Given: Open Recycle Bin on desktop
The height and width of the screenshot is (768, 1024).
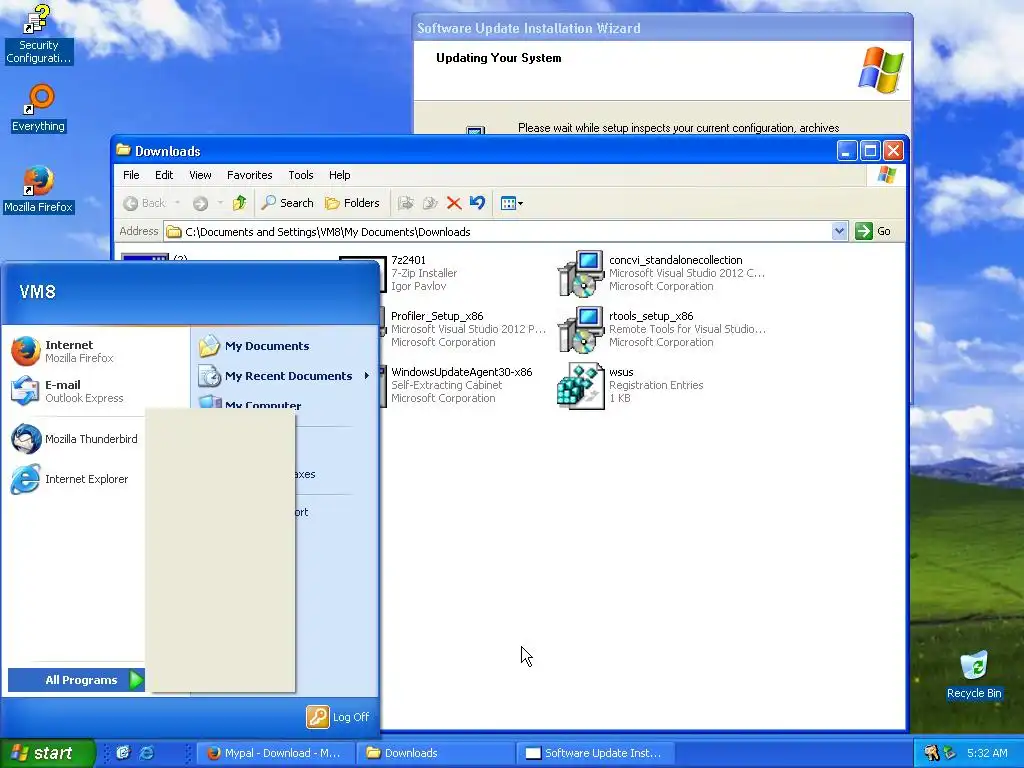Looking at the screenshot, I should 974,675.
